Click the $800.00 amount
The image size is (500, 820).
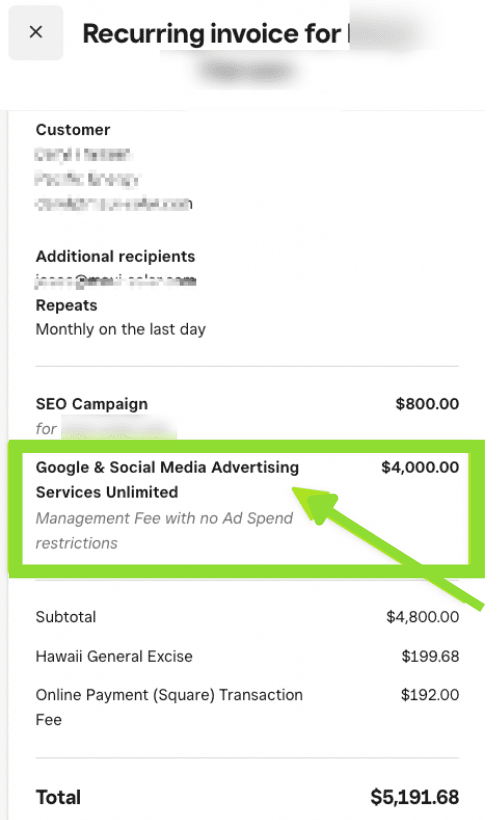[x=427, y=404]
